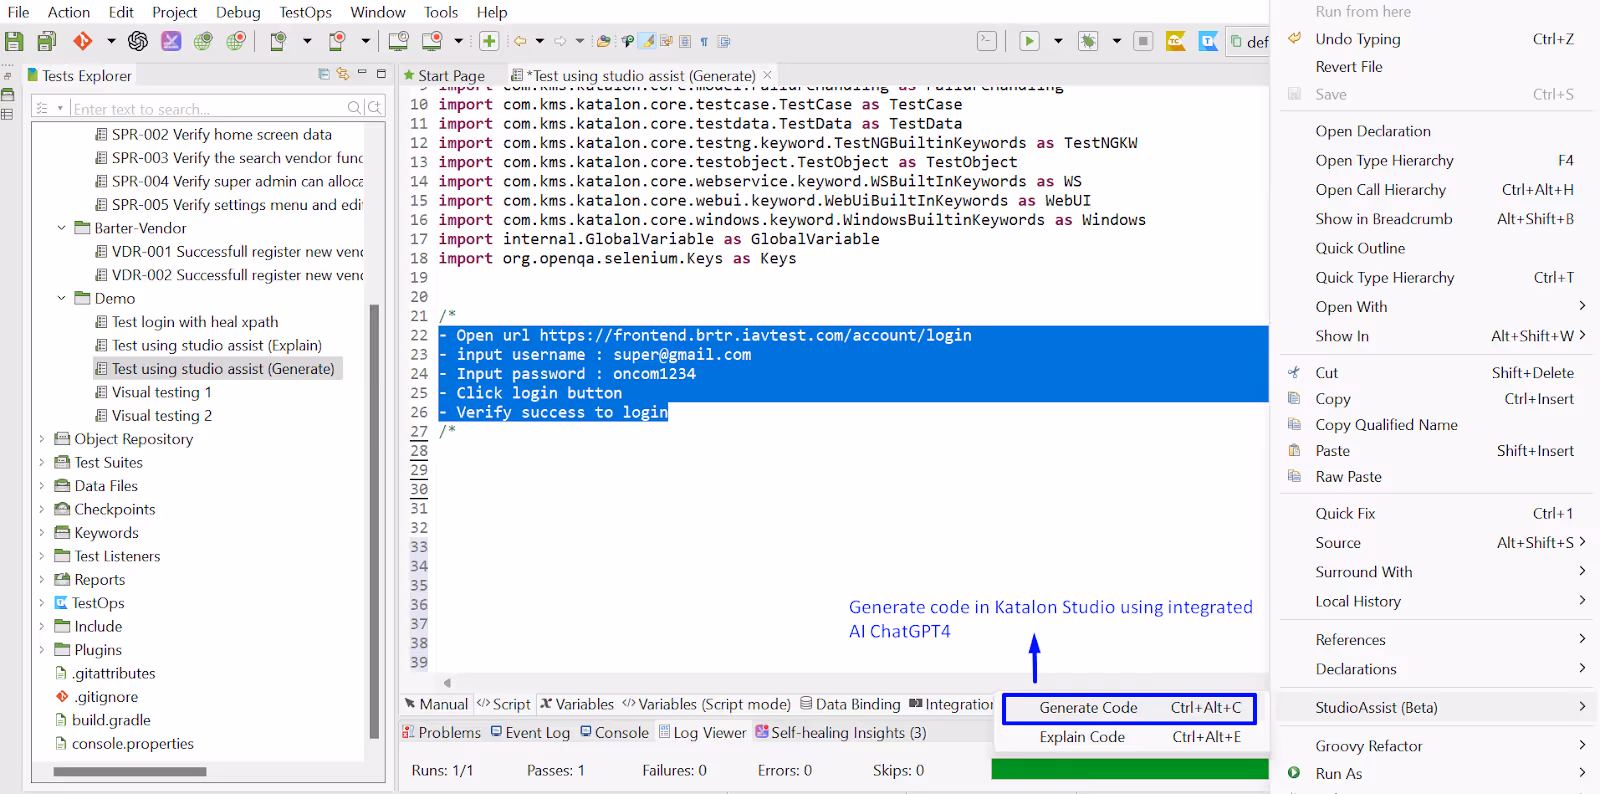Viewport: 1600px width, 794px height.
Task: Open the Debug button dropdown arrow
Action: click(x=1116, y=41)
